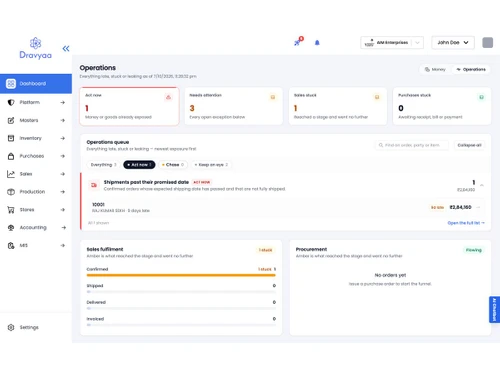Select the Keep an eye filter chip

point(211,165)
